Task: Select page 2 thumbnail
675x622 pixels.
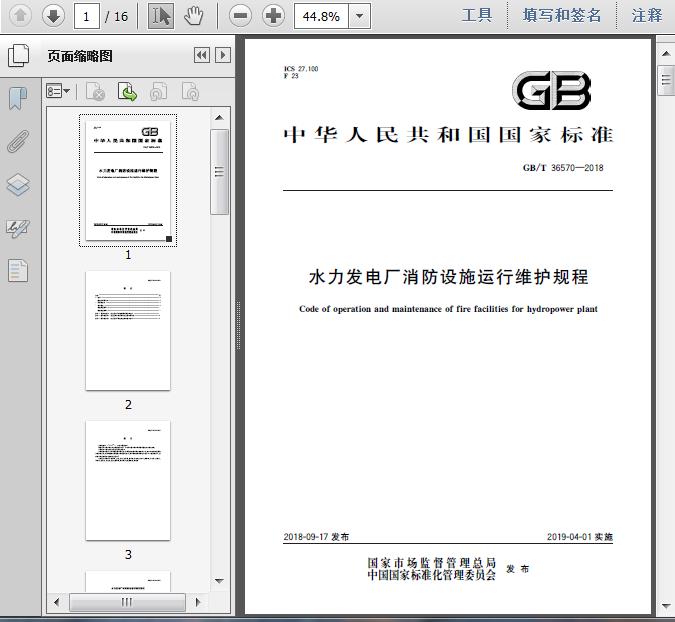Action: coord(128,331)
